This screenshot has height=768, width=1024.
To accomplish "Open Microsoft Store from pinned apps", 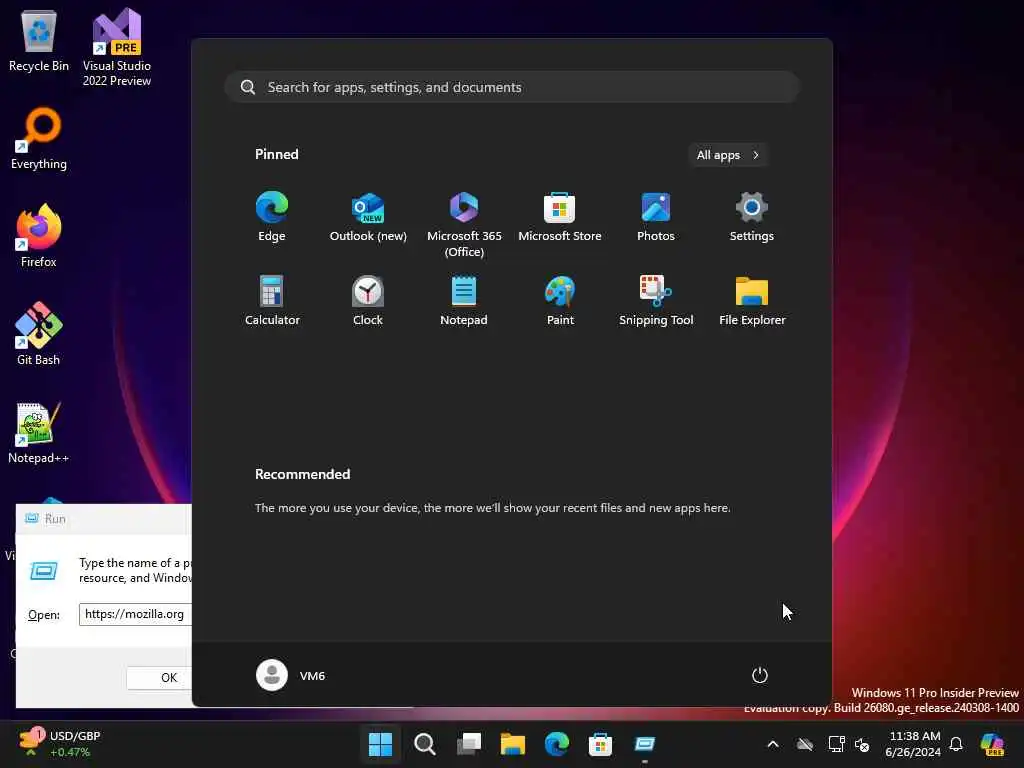I will (560, 217).
